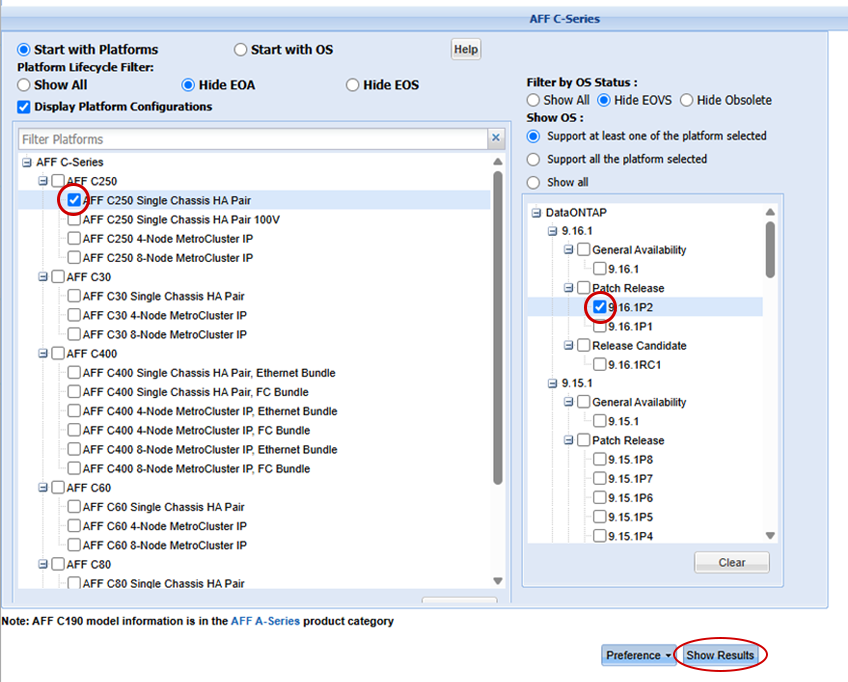
Task: Open the AFF A-Series product category link
Action: 265,621
